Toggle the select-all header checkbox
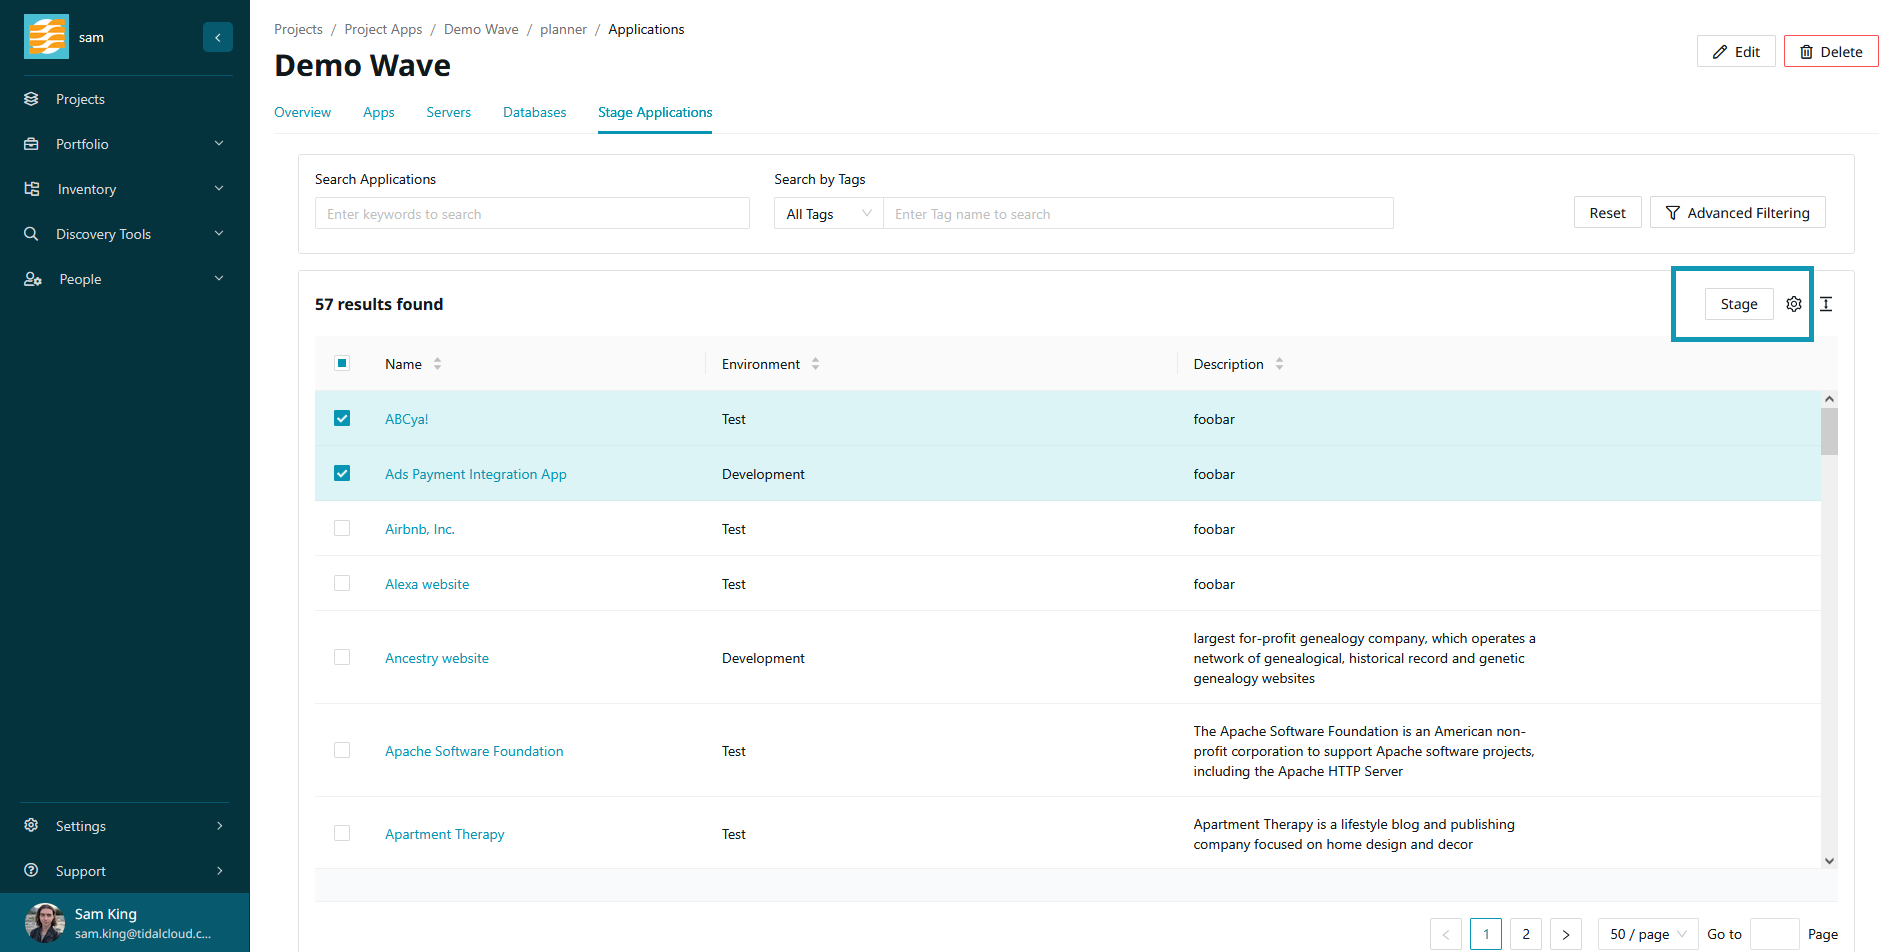 pos(342,363)
